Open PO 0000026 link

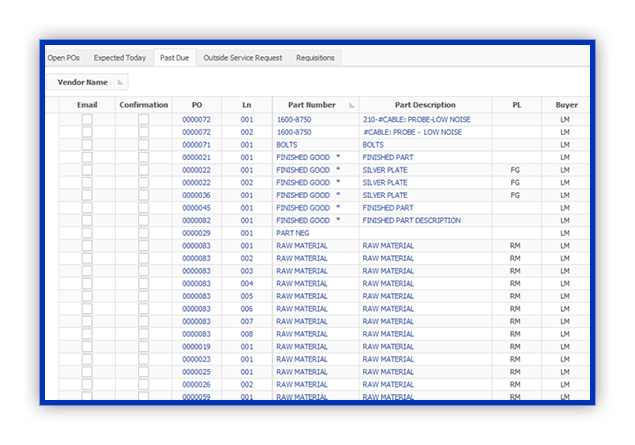coord(196,384)
